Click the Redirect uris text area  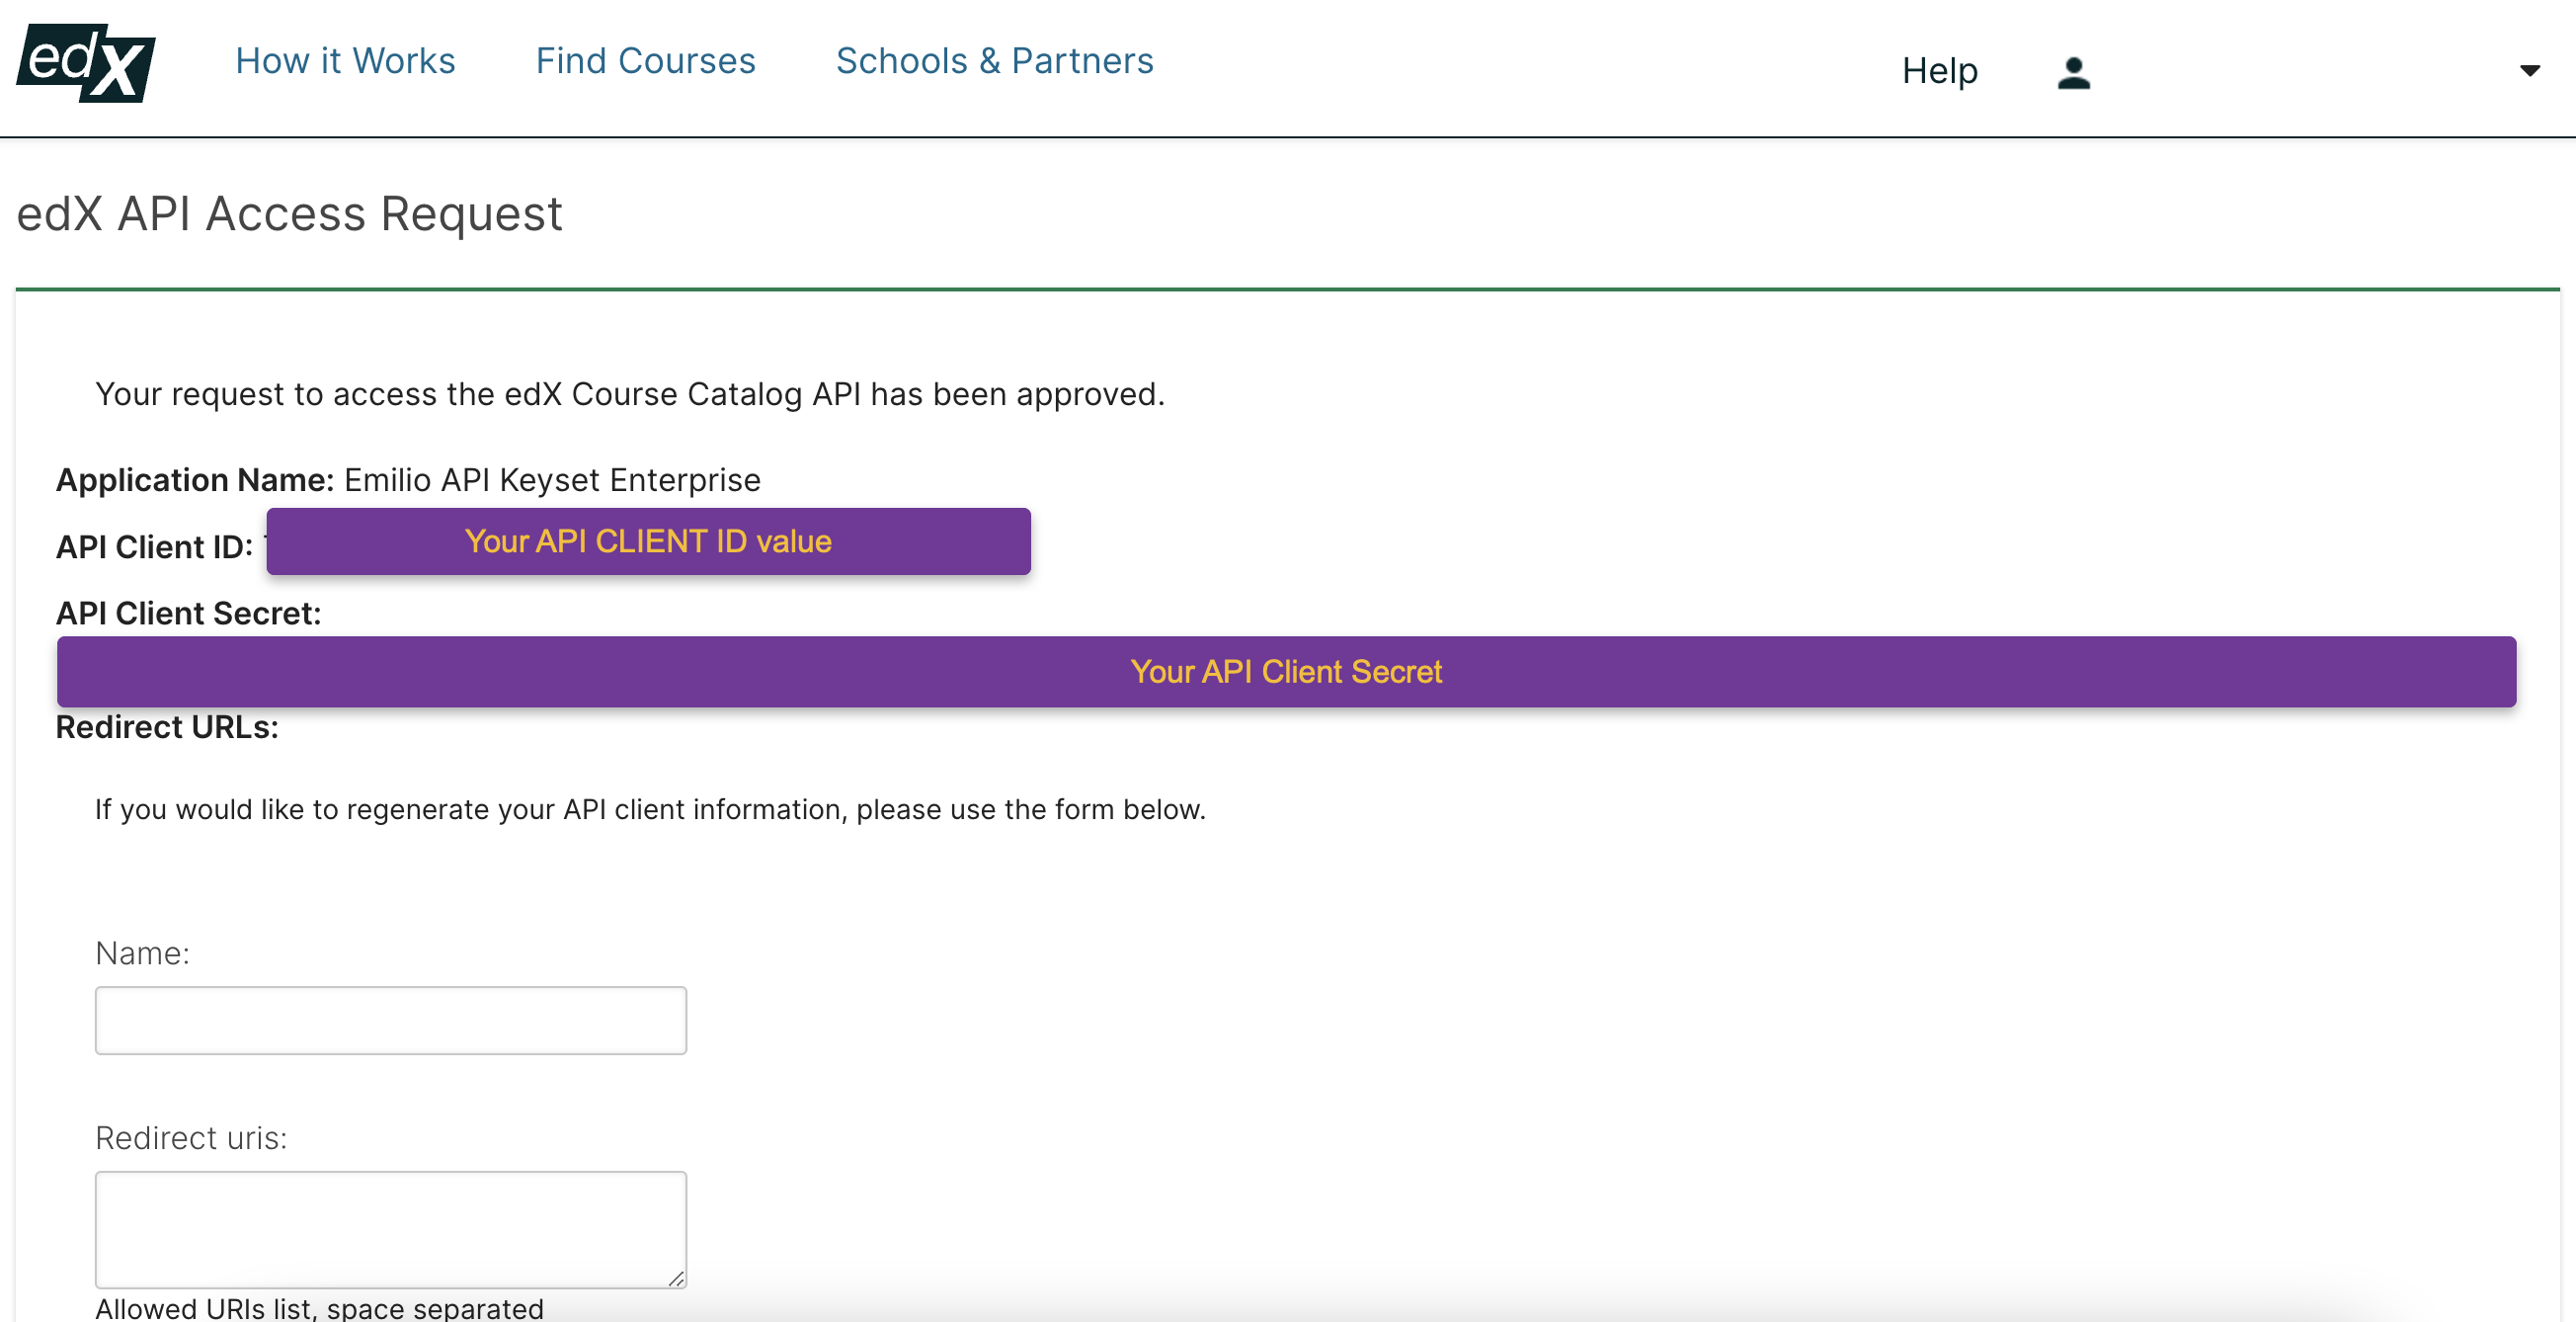[x=390, y=1228]
